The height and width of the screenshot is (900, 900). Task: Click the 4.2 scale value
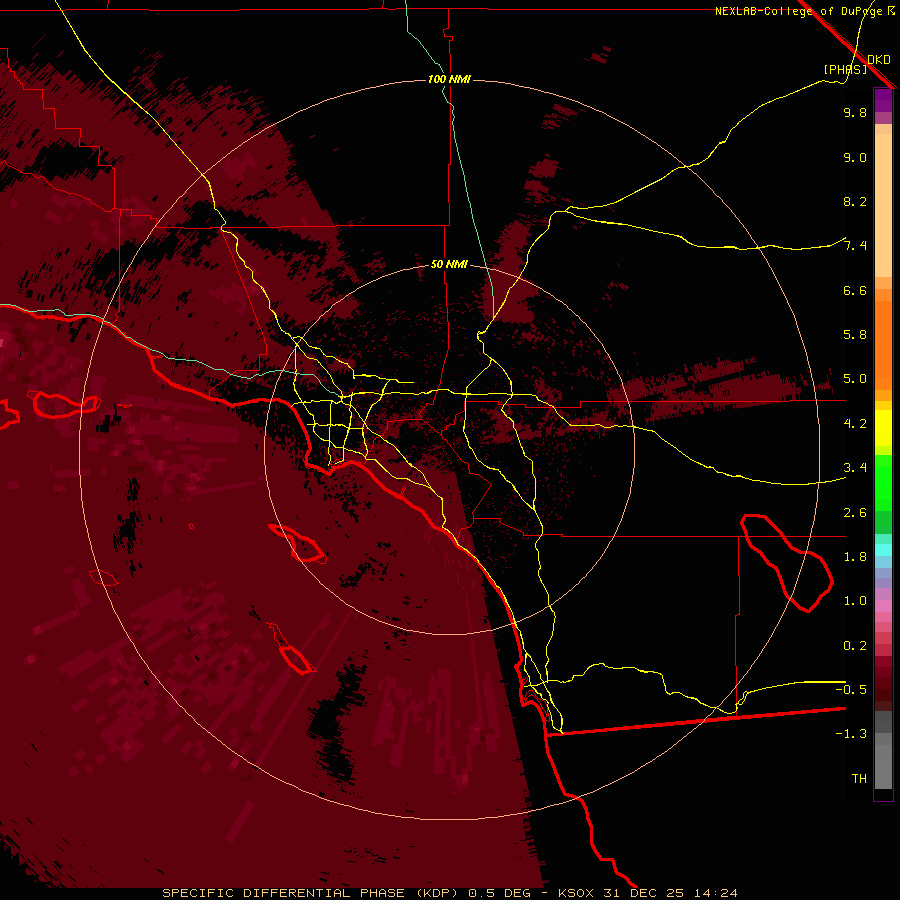click(855, 424)
